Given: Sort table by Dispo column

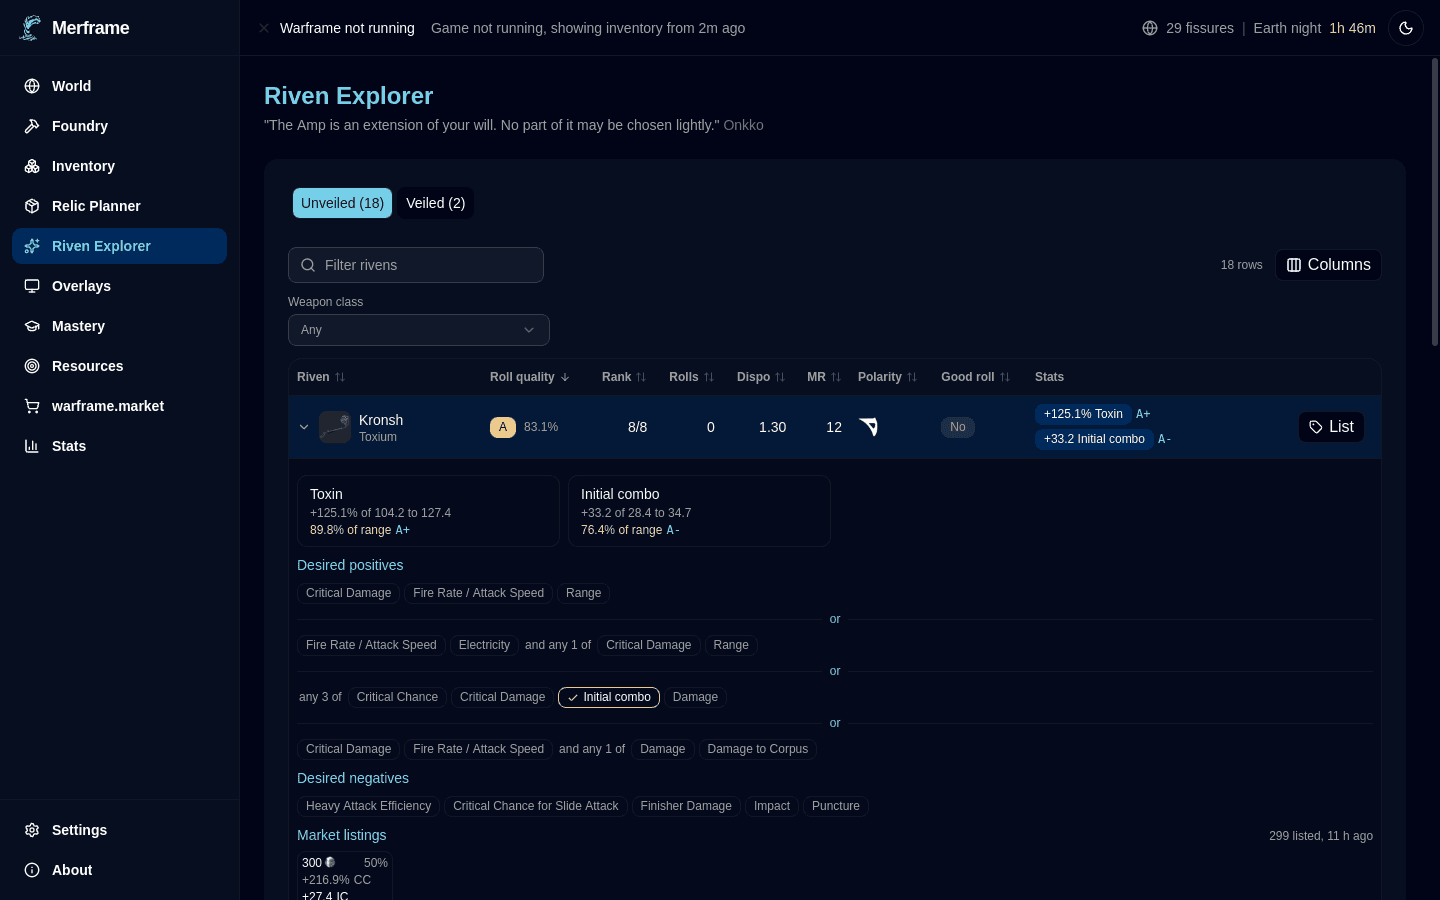Looking at the screenshot, I should tap(761, 377).
